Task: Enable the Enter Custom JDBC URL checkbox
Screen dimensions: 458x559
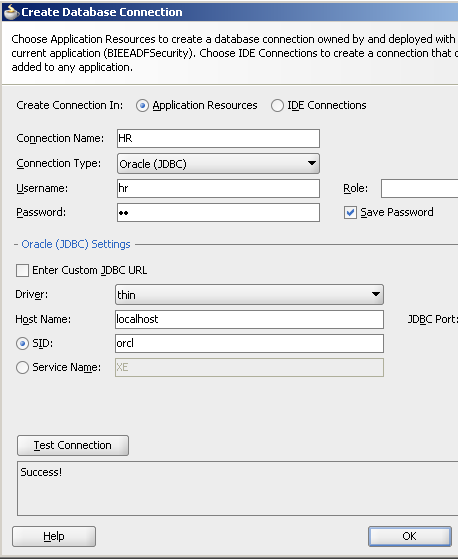Action: coord(22,270)
